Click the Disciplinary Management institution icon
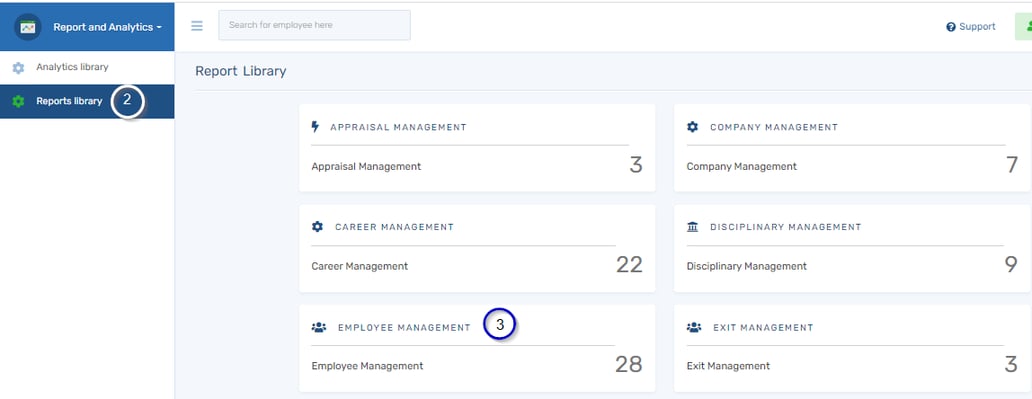This screenshot has width=1032, height=399. point(692,226)
